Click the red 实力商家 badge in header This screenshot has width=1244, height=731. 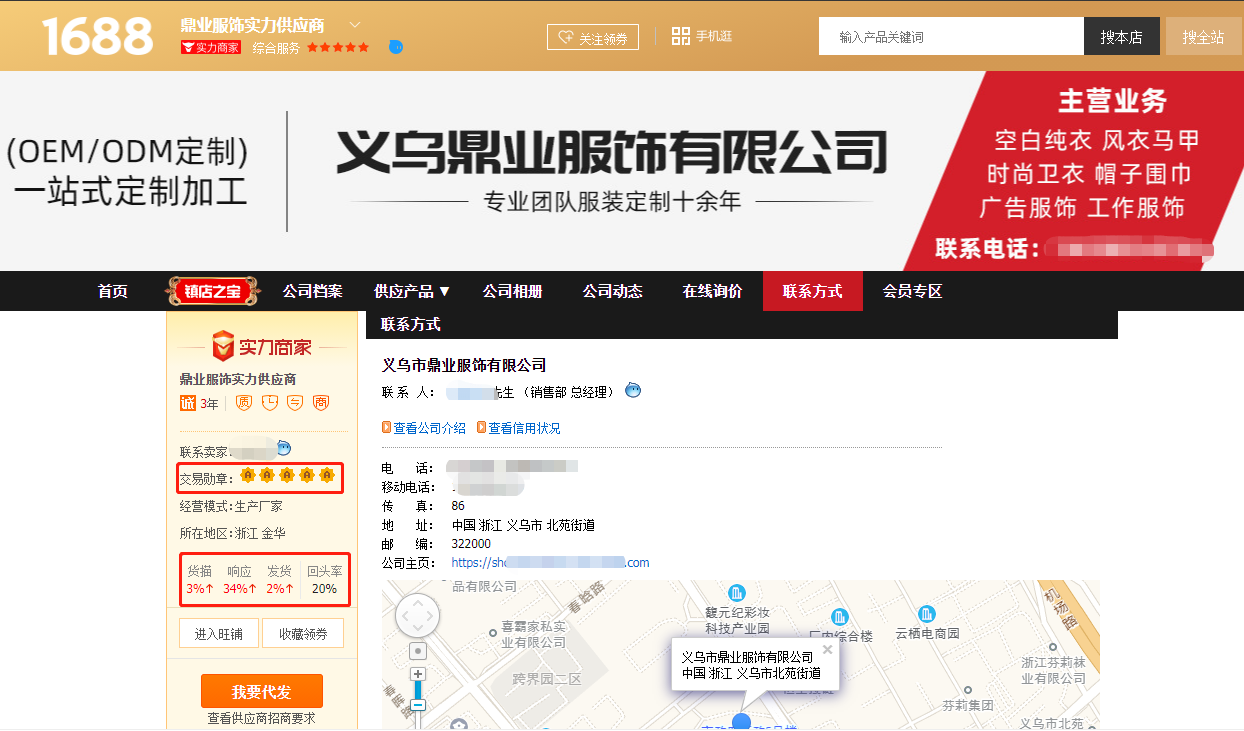(x=211, y=47)
